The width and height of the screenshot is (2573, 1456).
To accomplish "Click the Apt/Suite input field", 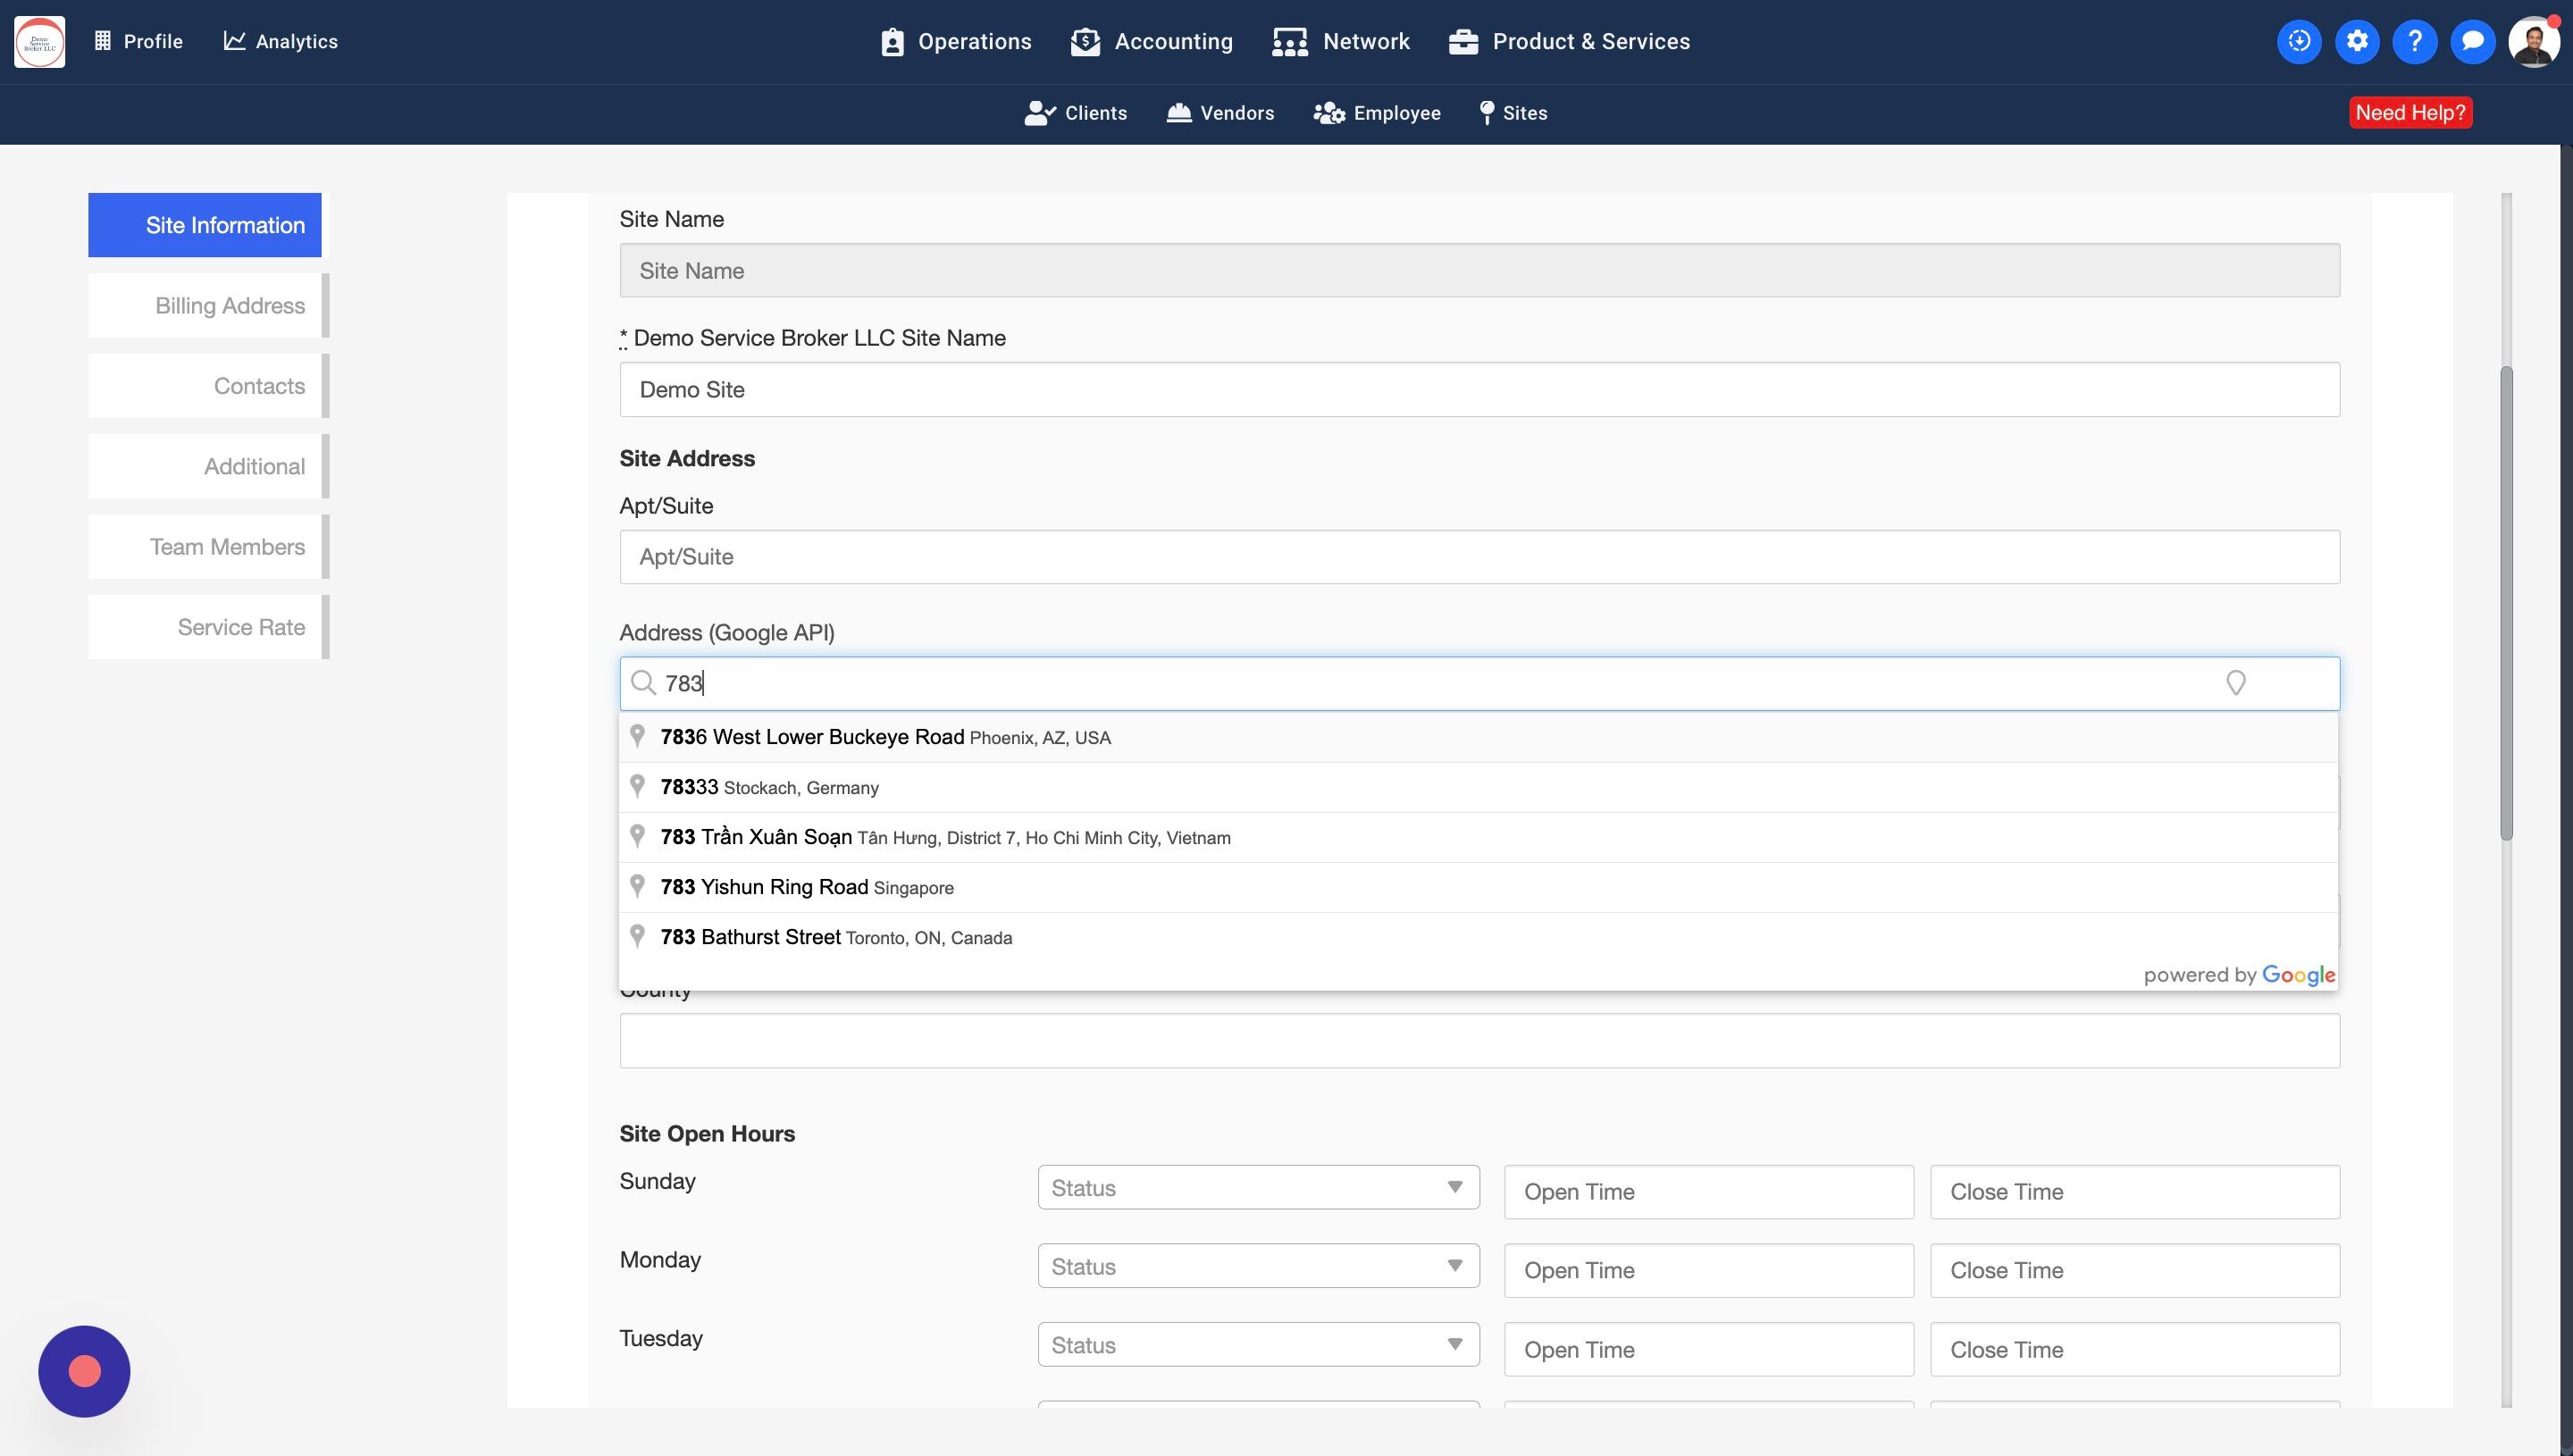I will [x=1478, y=557].
